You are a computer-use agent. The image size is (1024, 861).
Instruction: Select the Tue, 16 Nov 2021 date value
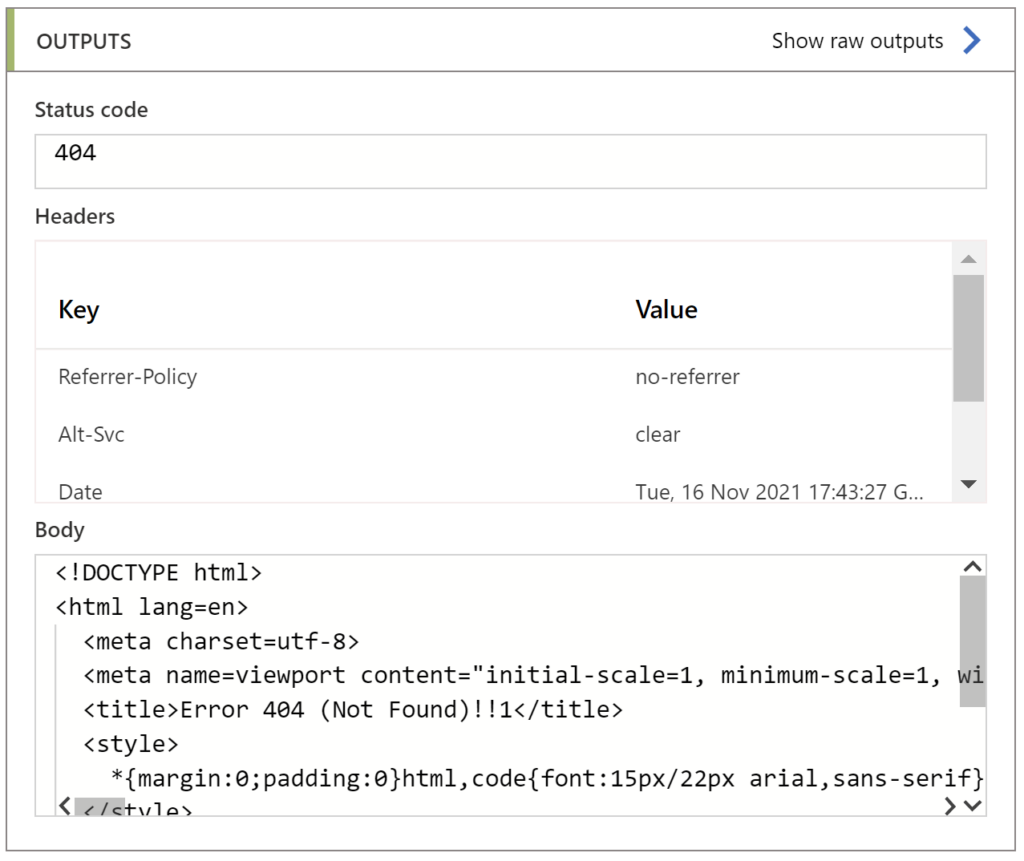[x=779, y=492]
